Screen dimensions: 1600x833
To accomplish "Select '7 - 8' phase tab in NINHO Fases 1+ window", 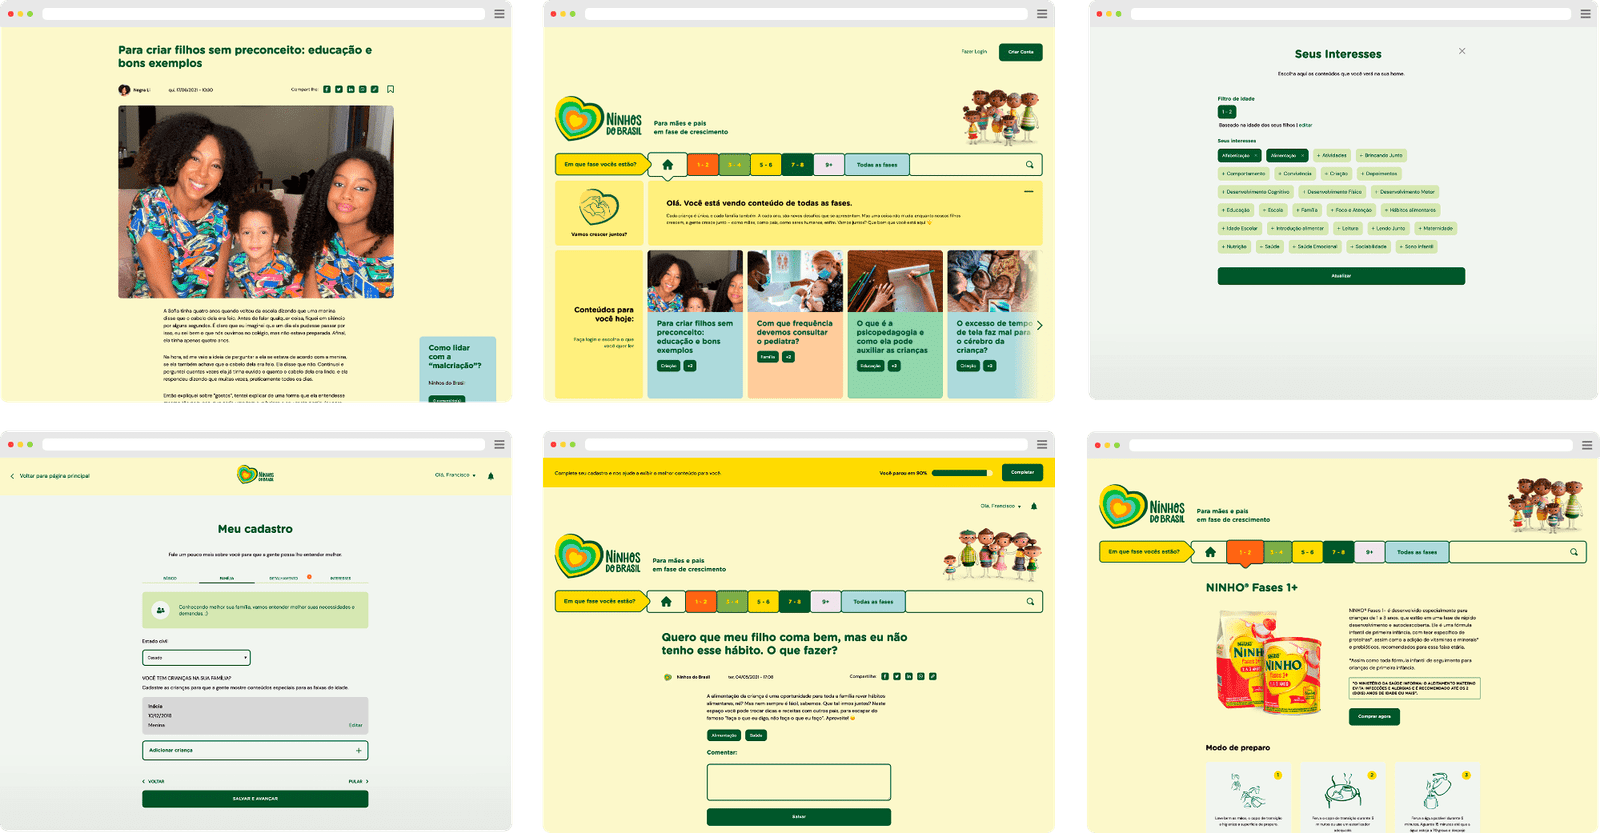I will [x=1338, y=552].
